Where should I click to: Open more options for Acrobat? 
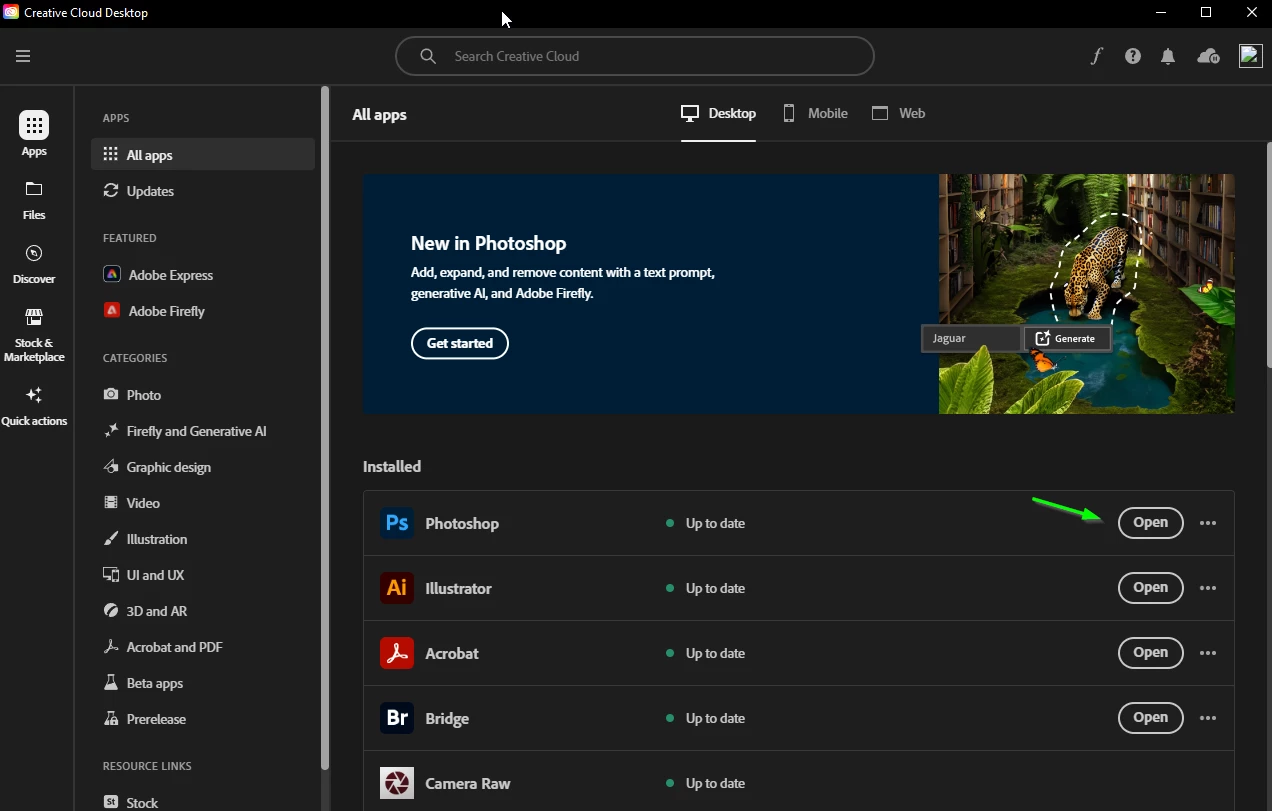click(x=1208, y=653)
